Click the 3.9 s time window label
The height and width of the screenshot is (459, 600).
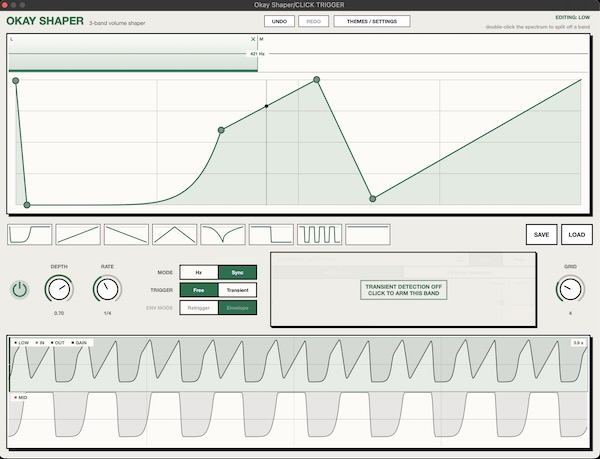point(578,343)
